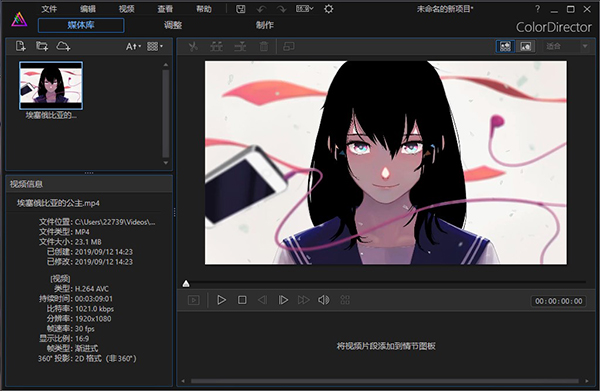600x391 pixels.
Task: Click the undo arrow icon
Action: [x=261, y=9]
